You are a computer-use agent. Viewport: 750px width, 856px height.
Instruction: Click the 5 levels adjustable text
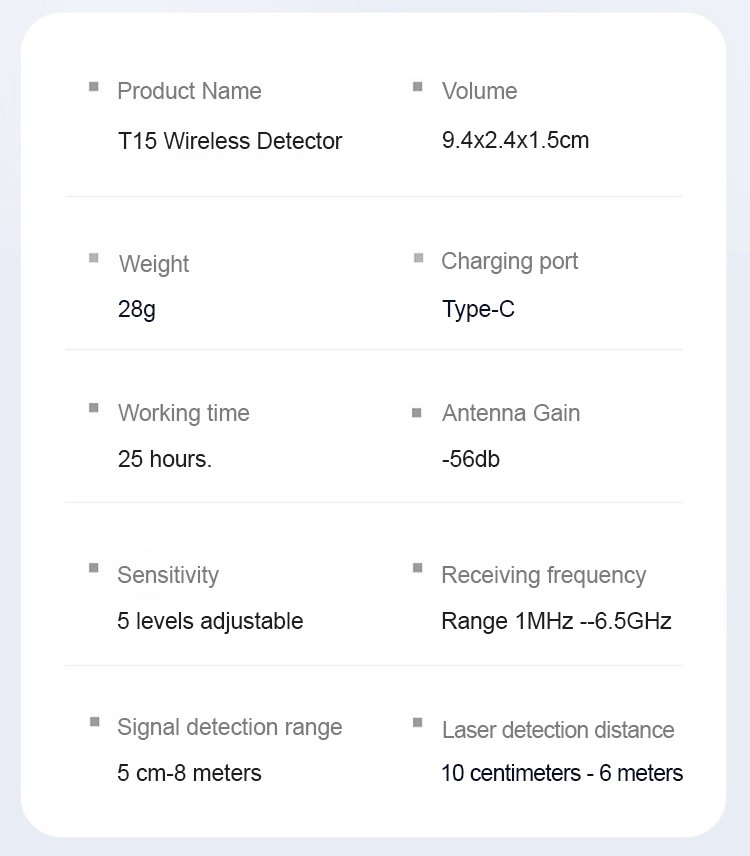pos(210,621)
